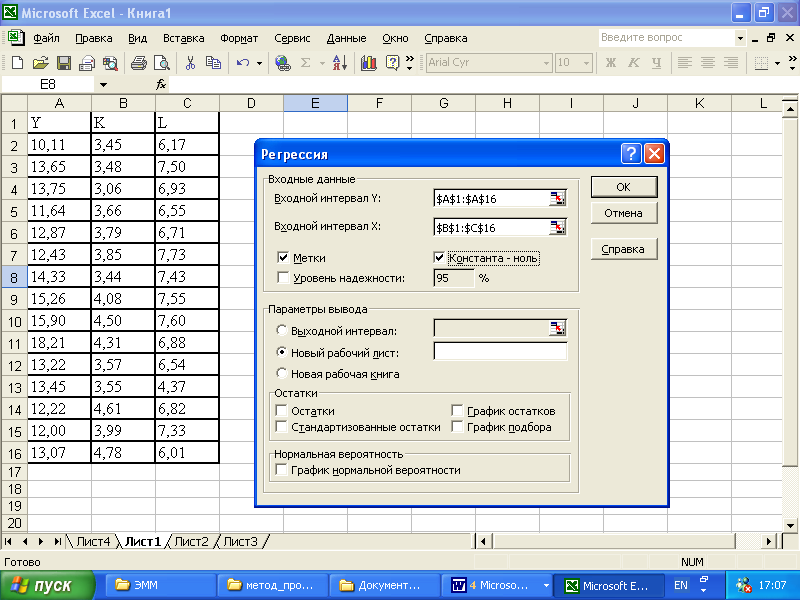The height and width of the screenshot is (600, 800).
Task: Align text right icon
Action: [731, 63]
